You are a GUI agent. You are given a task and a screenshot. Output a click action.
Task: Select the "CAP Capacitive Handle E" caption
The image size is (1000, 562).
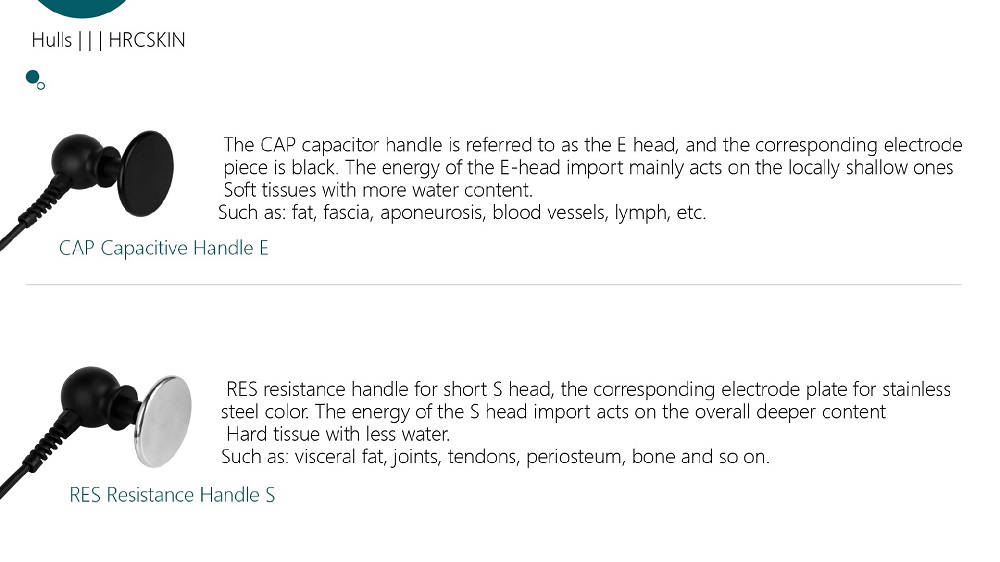[x=164, y=248]
